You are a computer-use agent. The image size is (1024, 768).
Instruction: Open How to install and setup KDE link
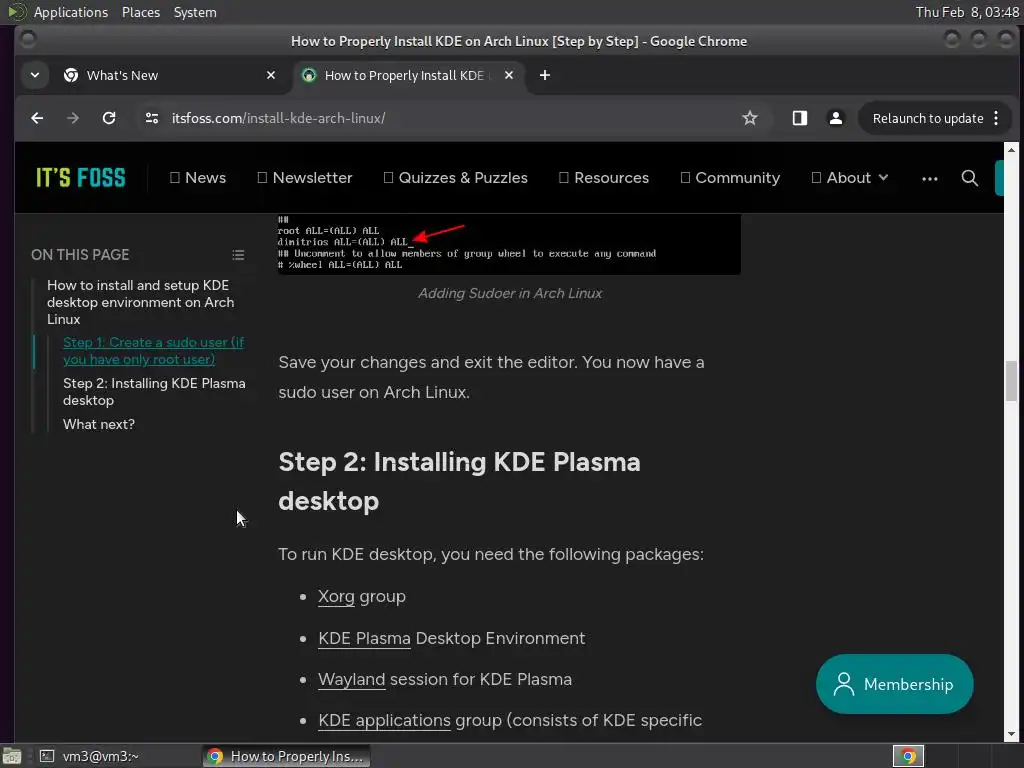[x=140, y=302]
